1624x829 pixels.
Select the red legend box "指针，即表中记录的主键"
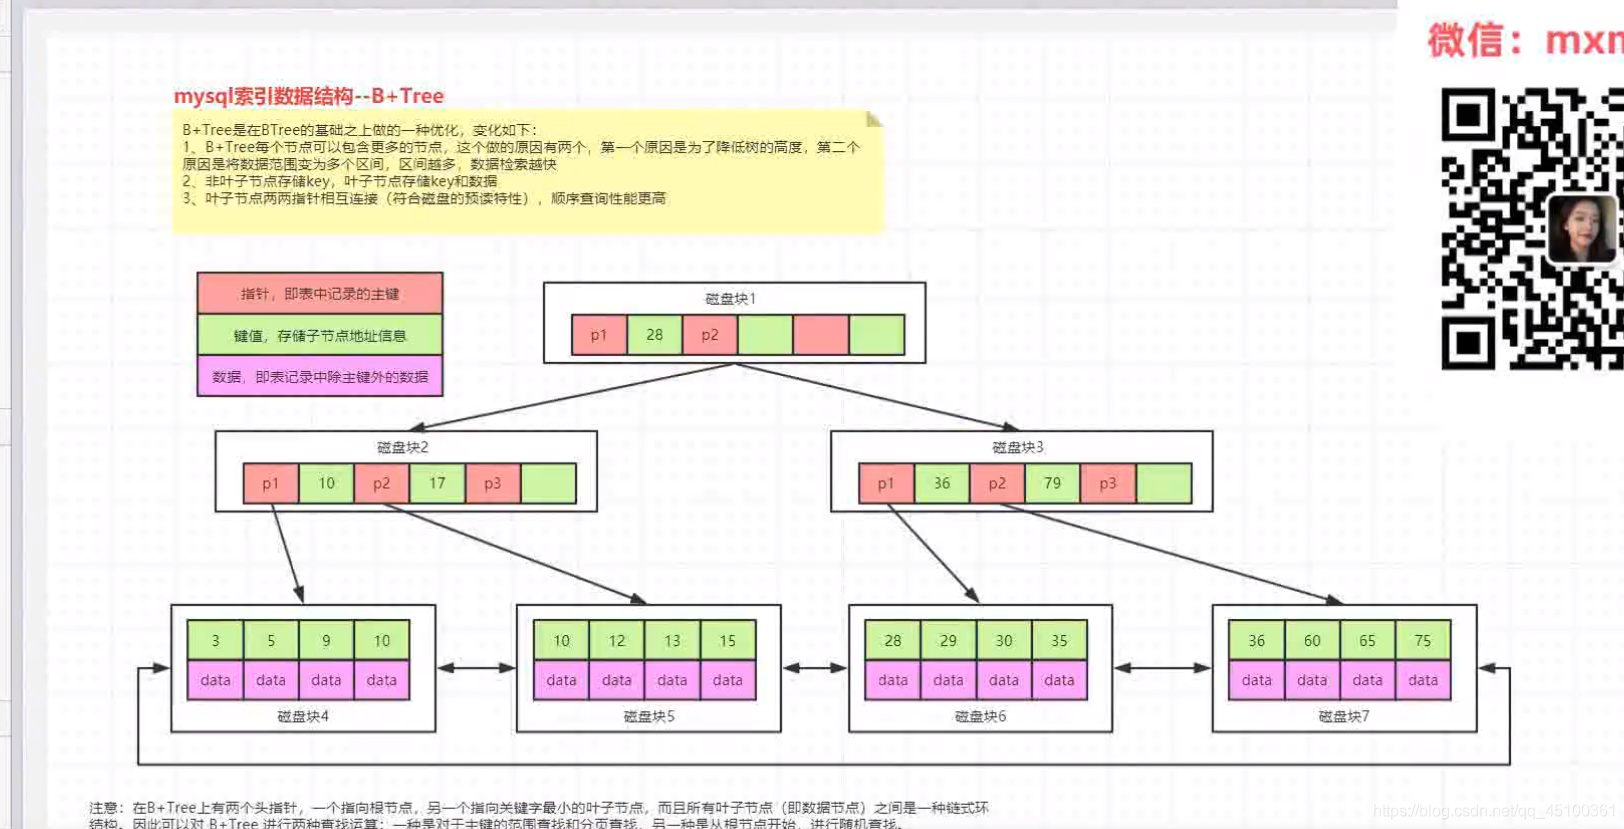click(x=320, y=294)
